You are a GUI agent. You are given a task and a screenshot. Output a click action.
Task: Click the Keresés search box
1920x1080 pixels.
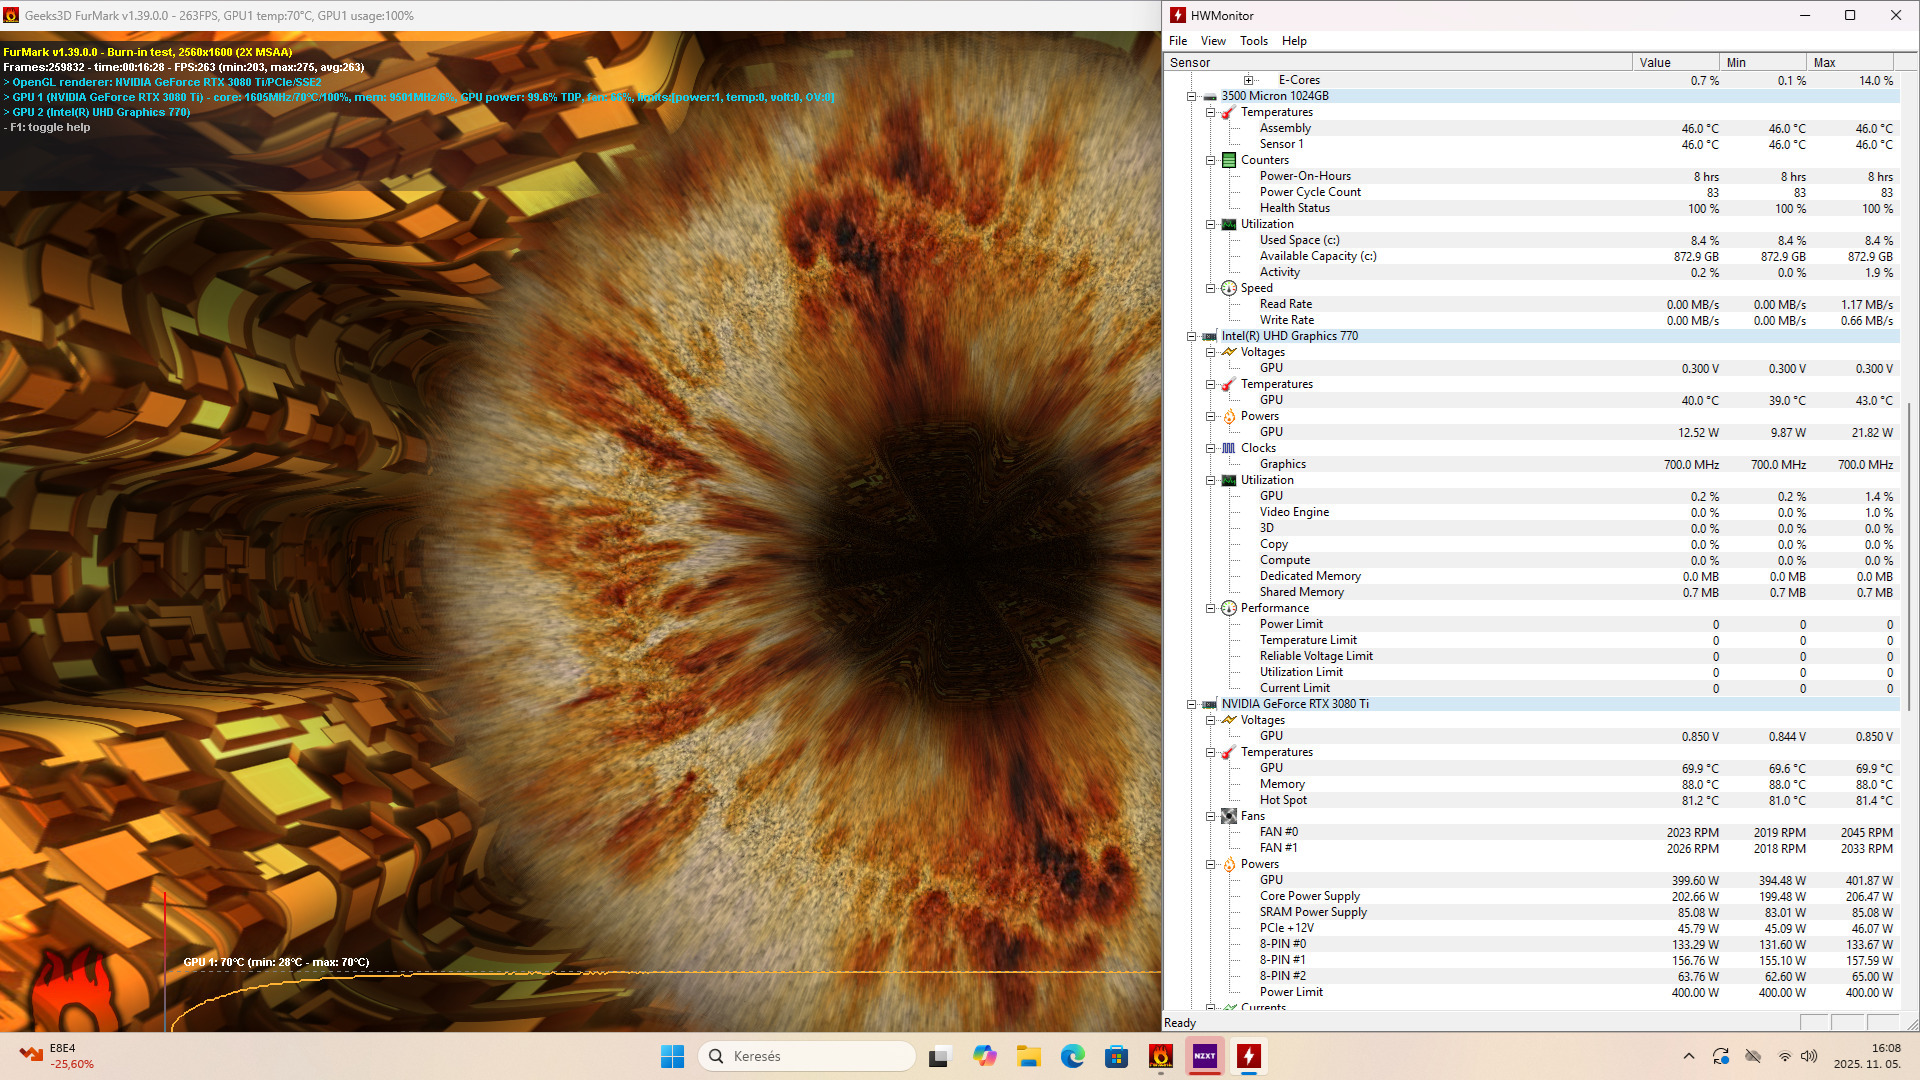click(x=808, y=1056)
